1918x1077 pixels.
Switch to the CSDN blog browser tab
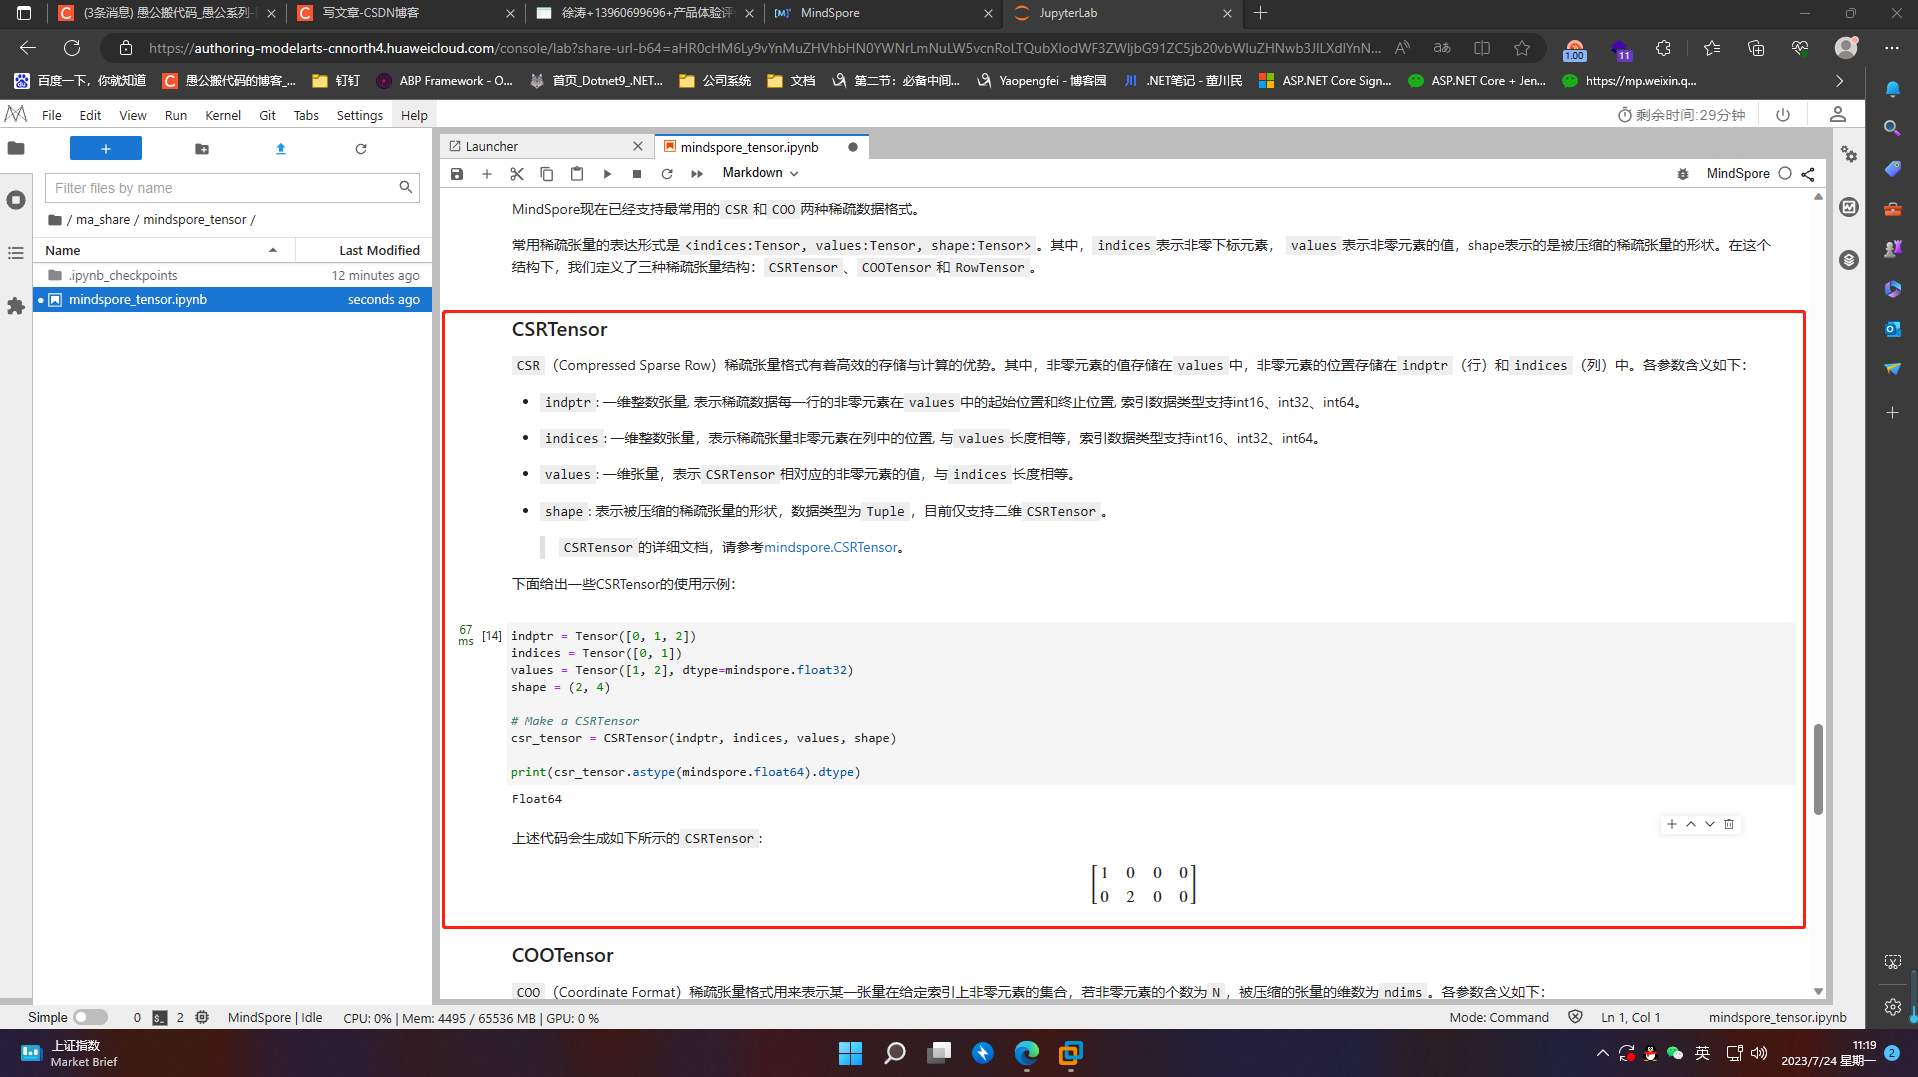click(x=404, y=13)
